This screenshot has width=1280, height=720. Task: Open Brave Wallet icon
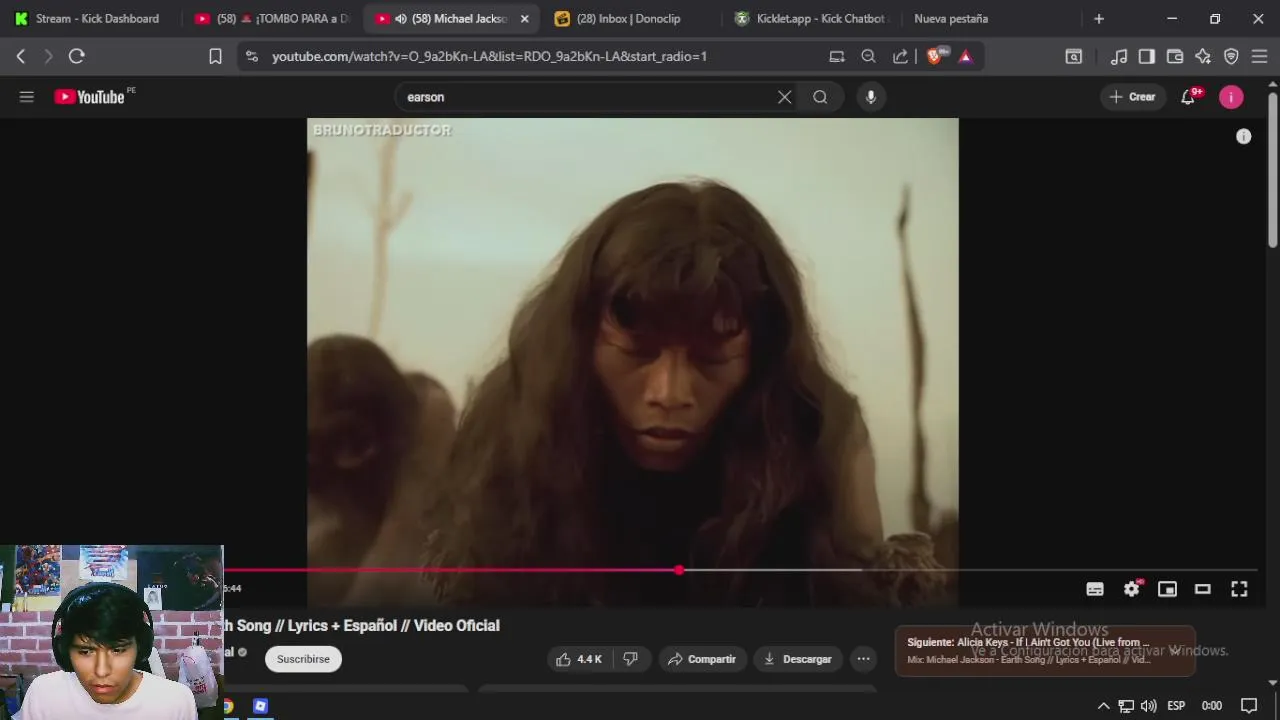(1175, 56)
